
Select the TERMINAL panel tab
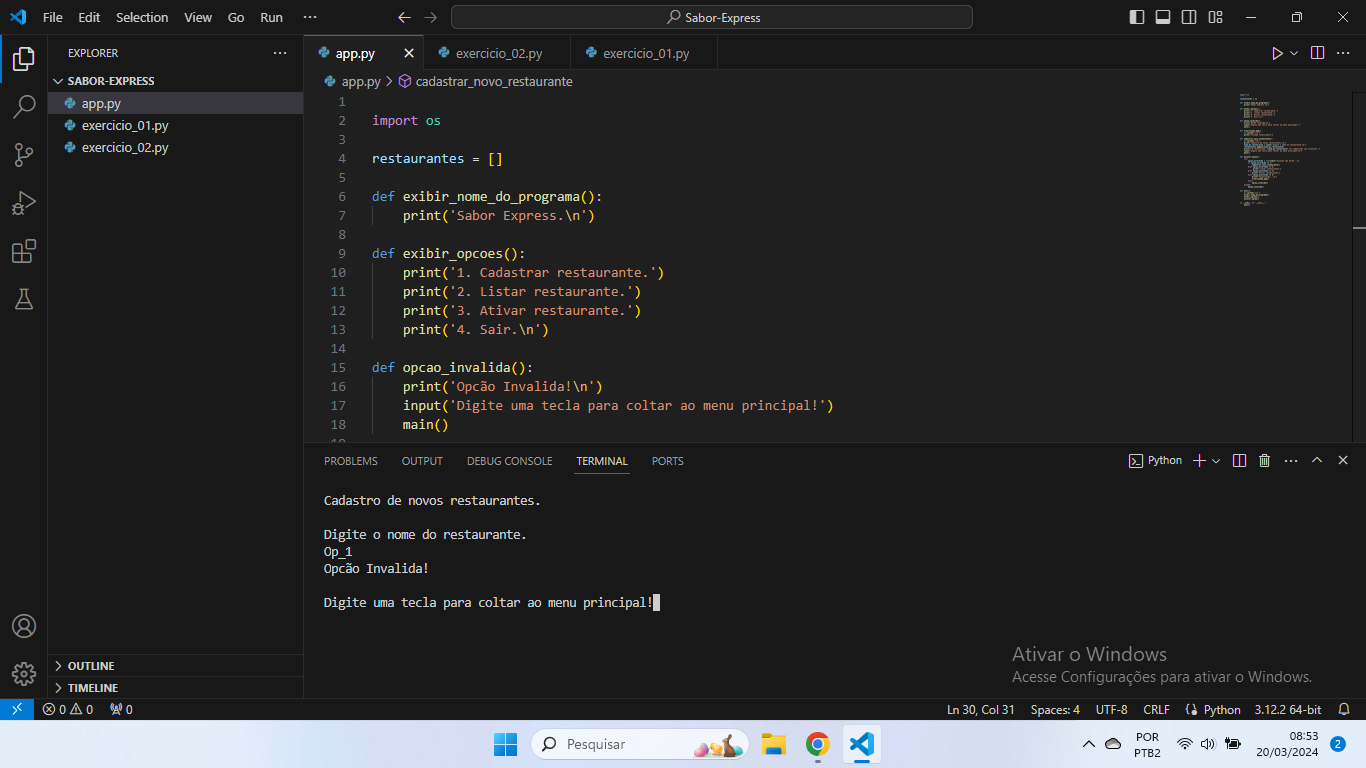click(x=602, y=461)
